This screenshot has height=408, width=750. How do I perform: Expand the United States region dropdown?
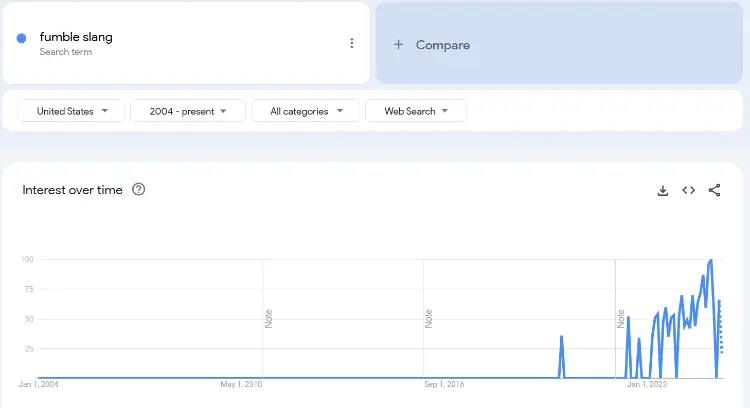(x=70, y=111)
